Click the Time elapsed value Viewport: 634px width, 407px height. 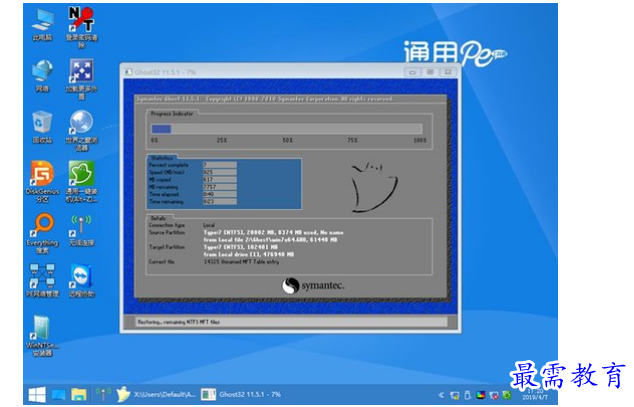220,194
